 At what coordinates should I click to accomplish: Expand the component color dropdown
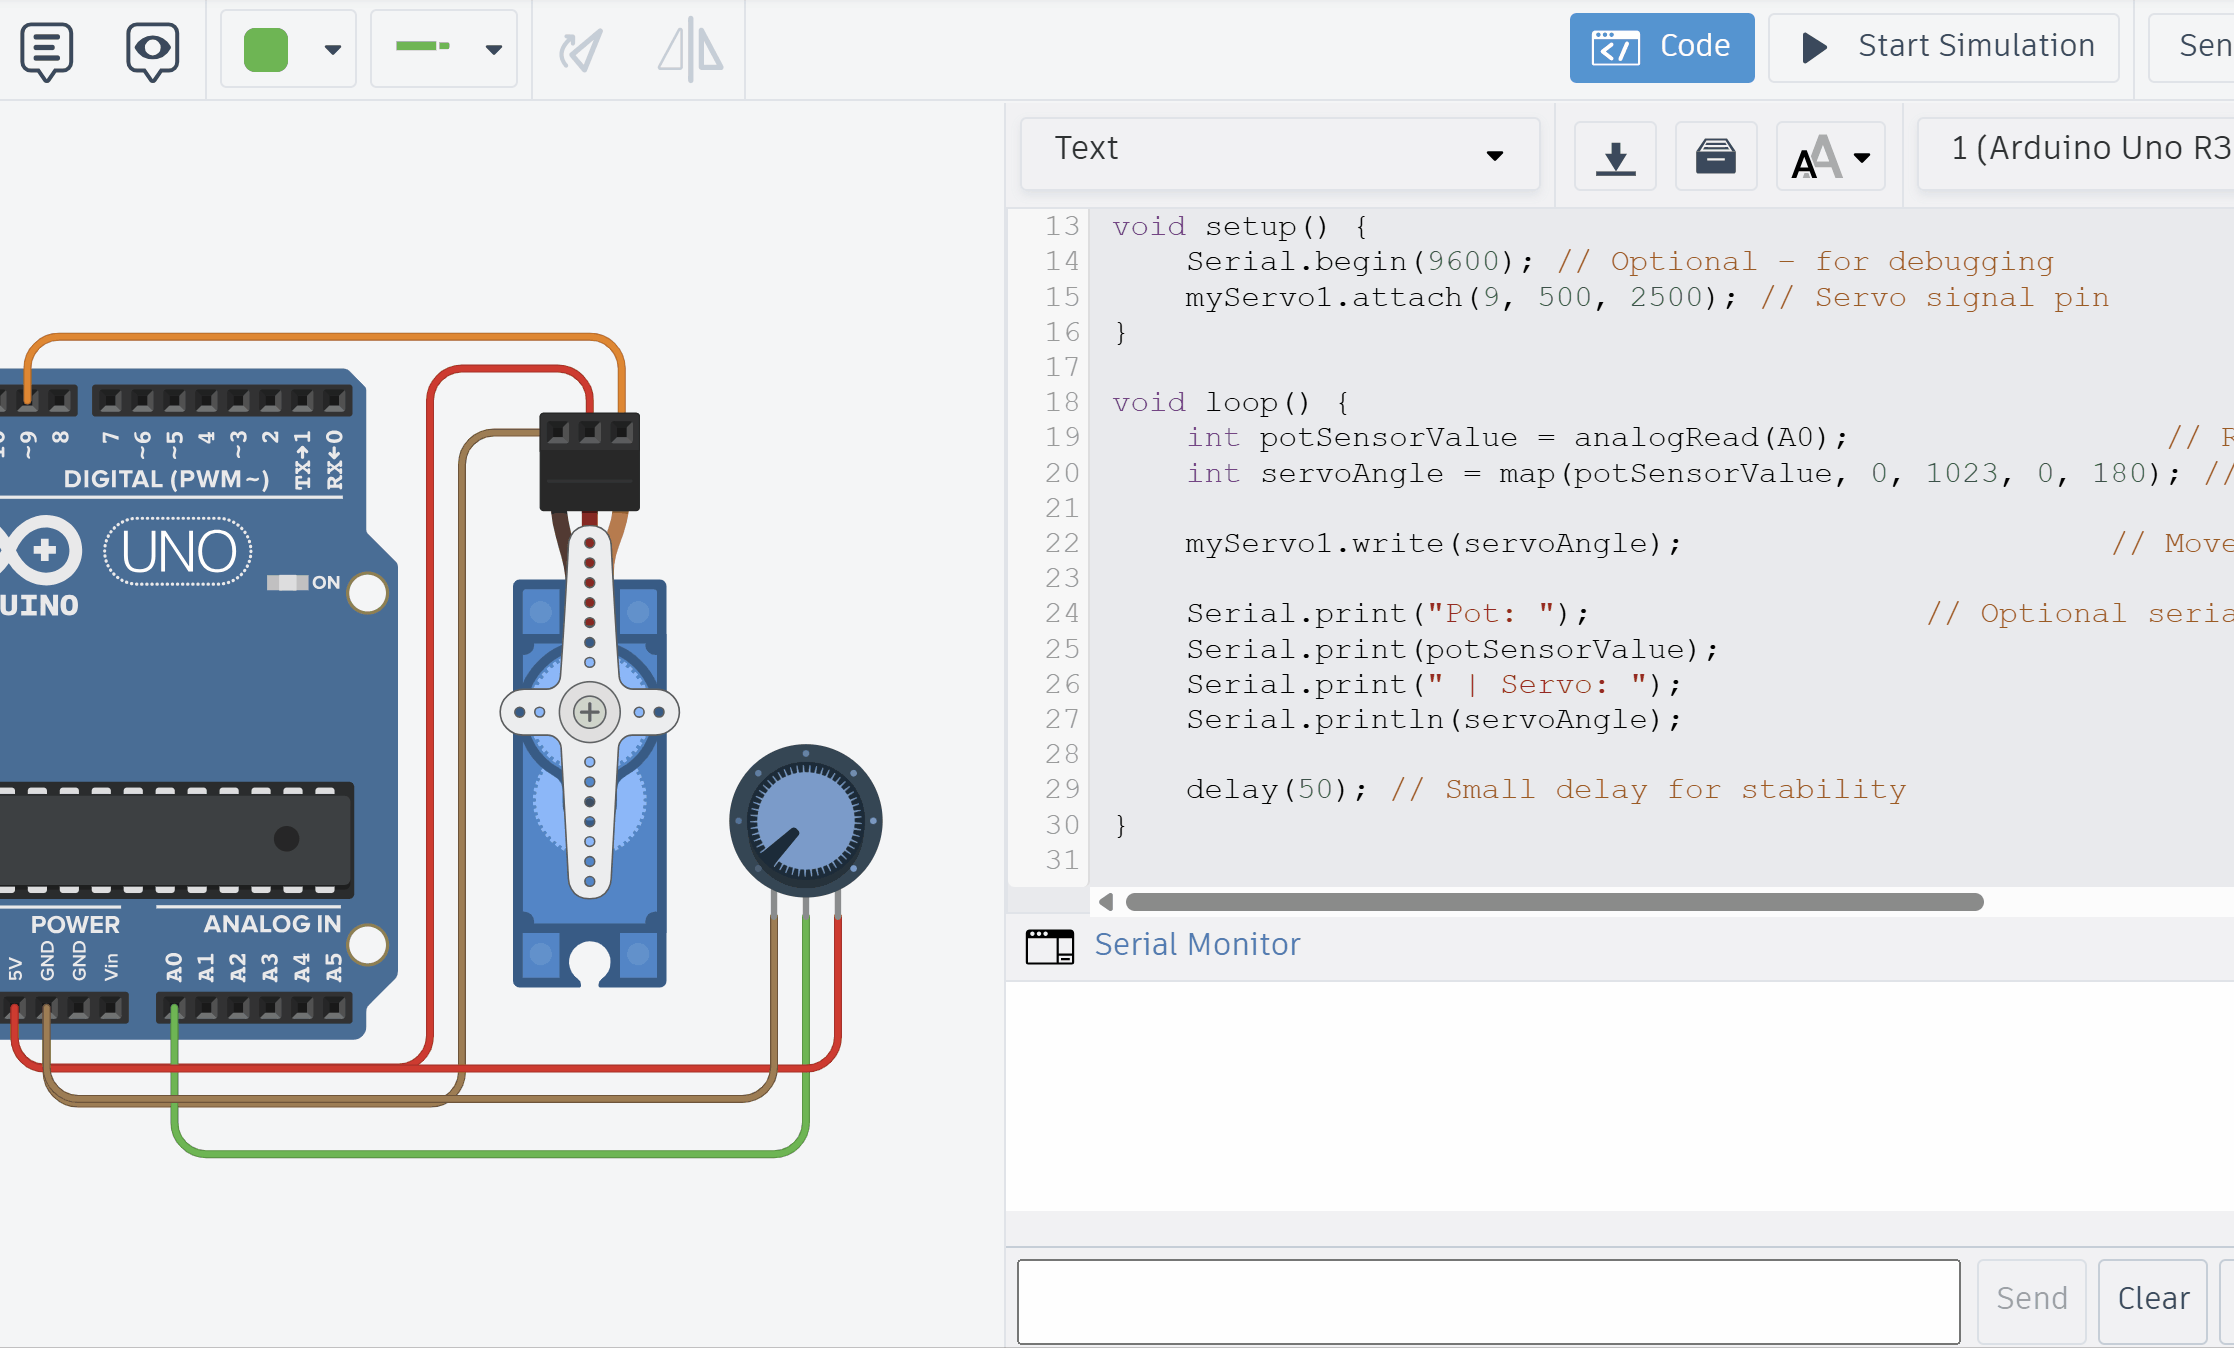pos(332,48)
